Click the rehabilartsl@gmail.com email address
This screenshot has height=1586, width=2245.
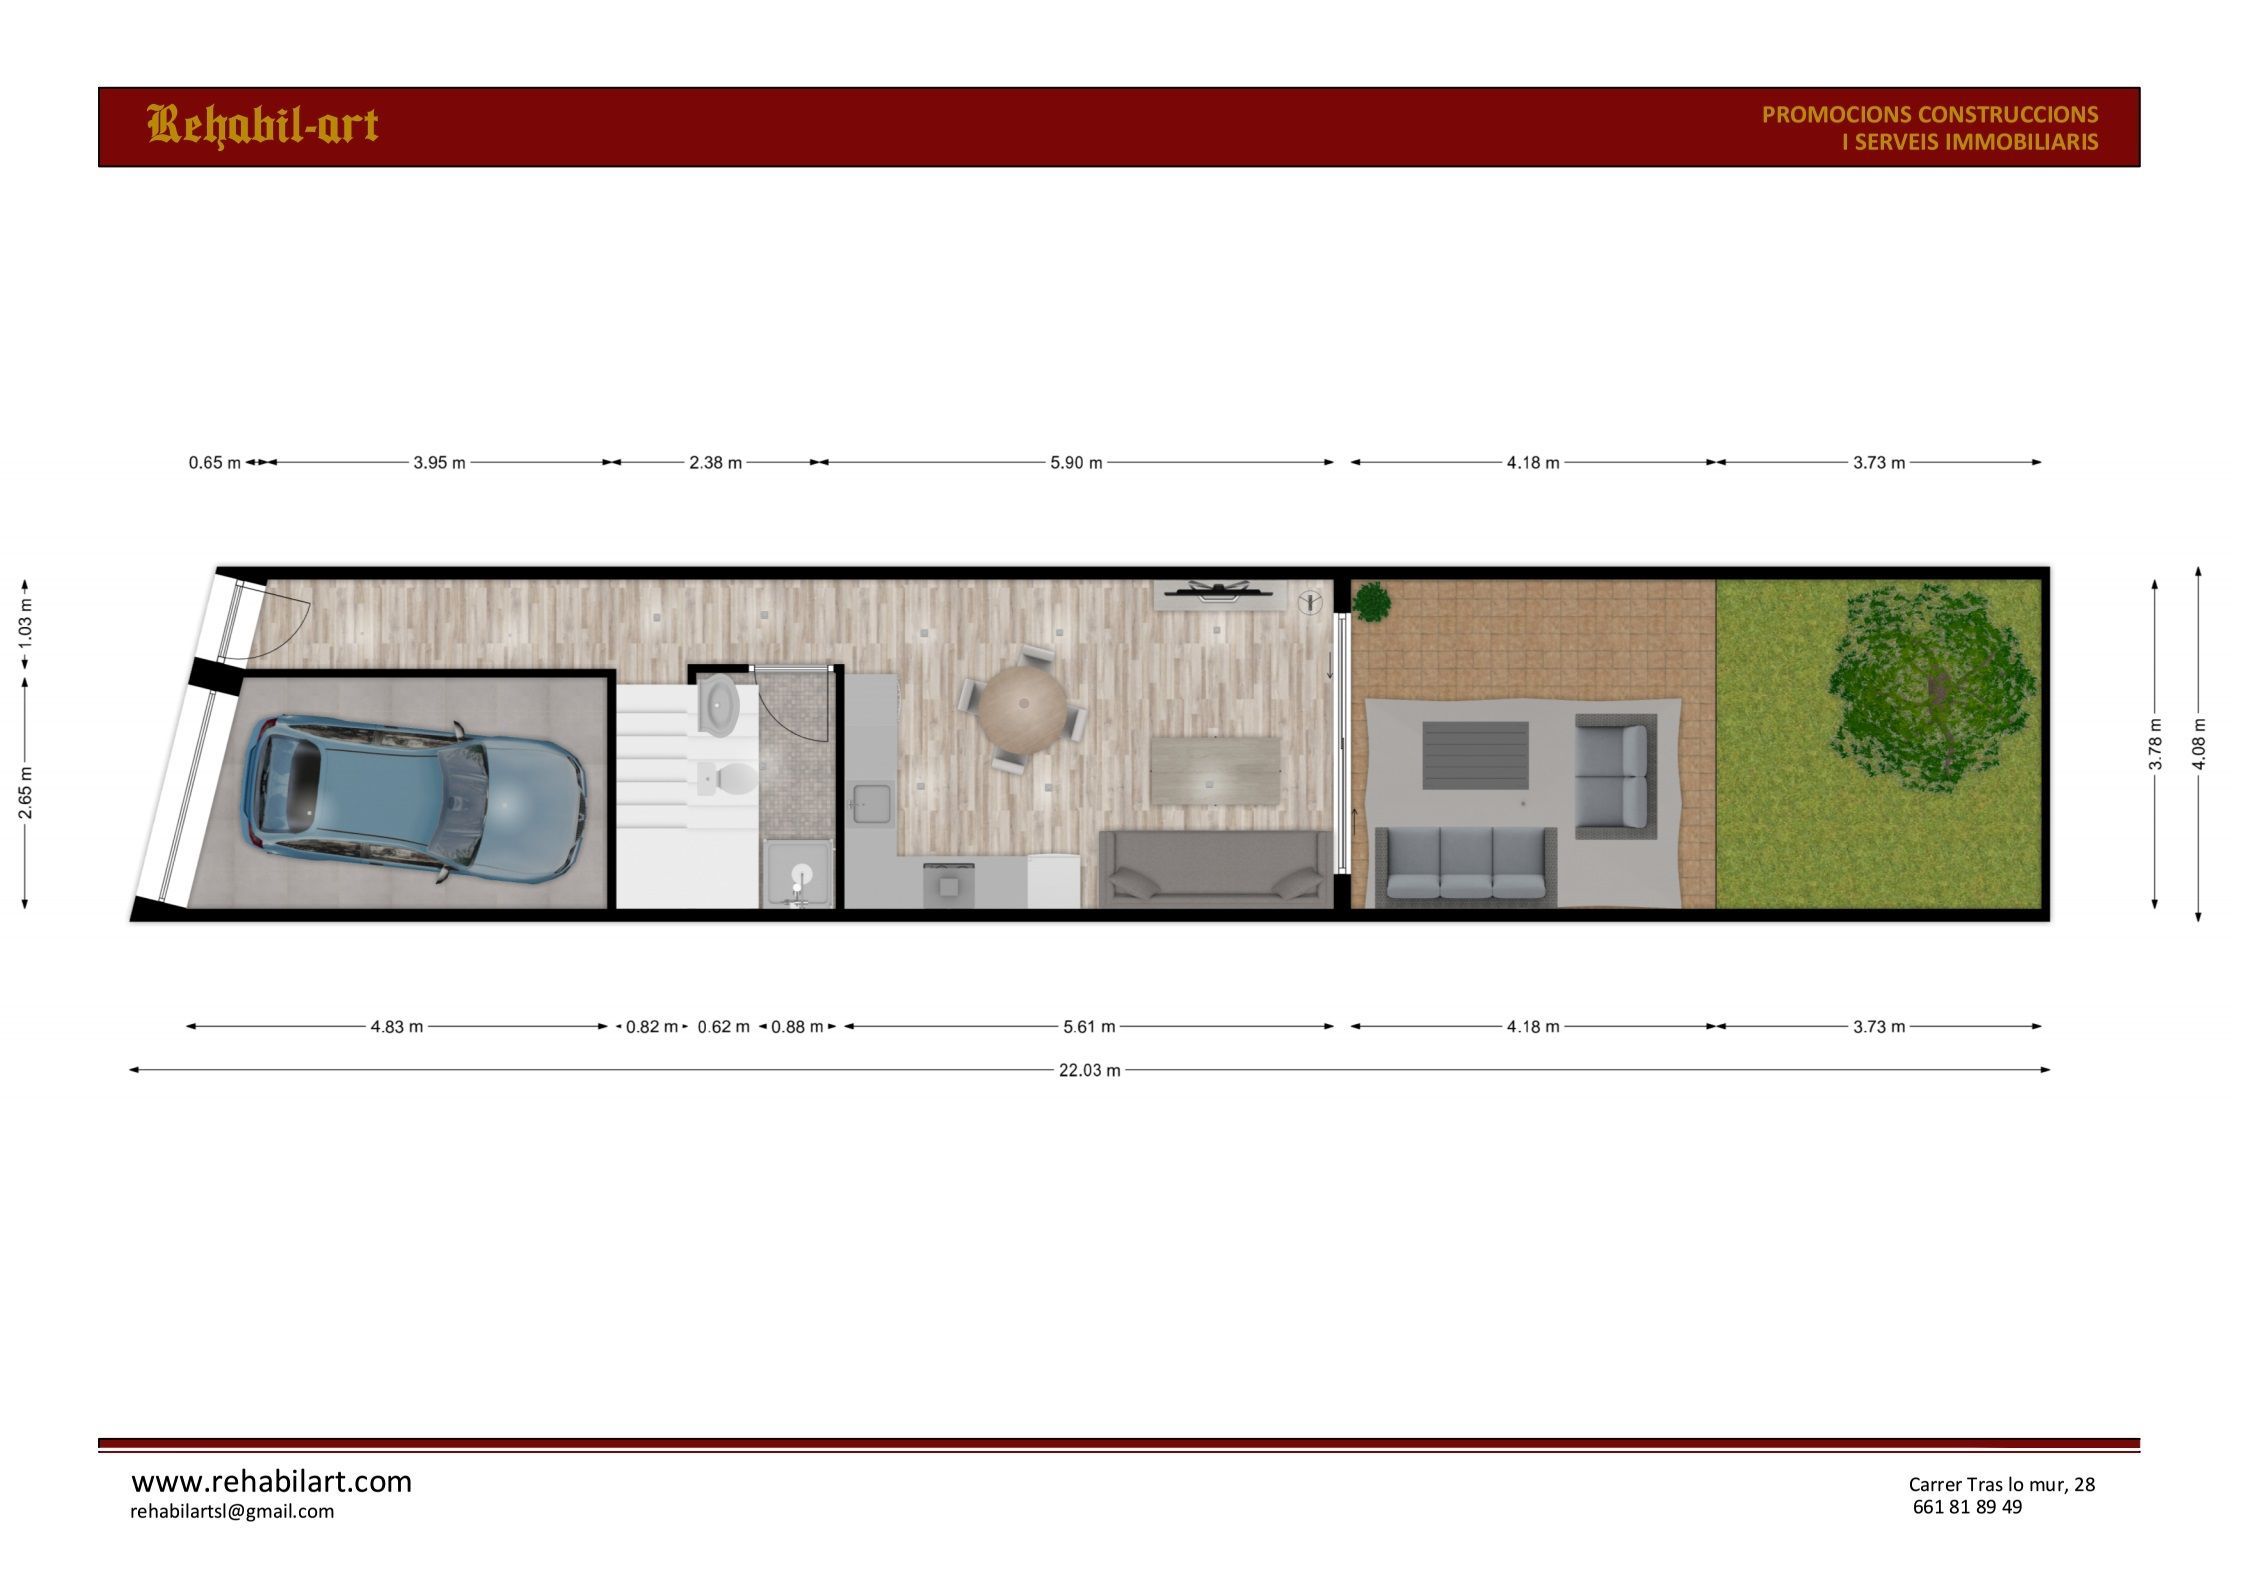coord(232,1512)
